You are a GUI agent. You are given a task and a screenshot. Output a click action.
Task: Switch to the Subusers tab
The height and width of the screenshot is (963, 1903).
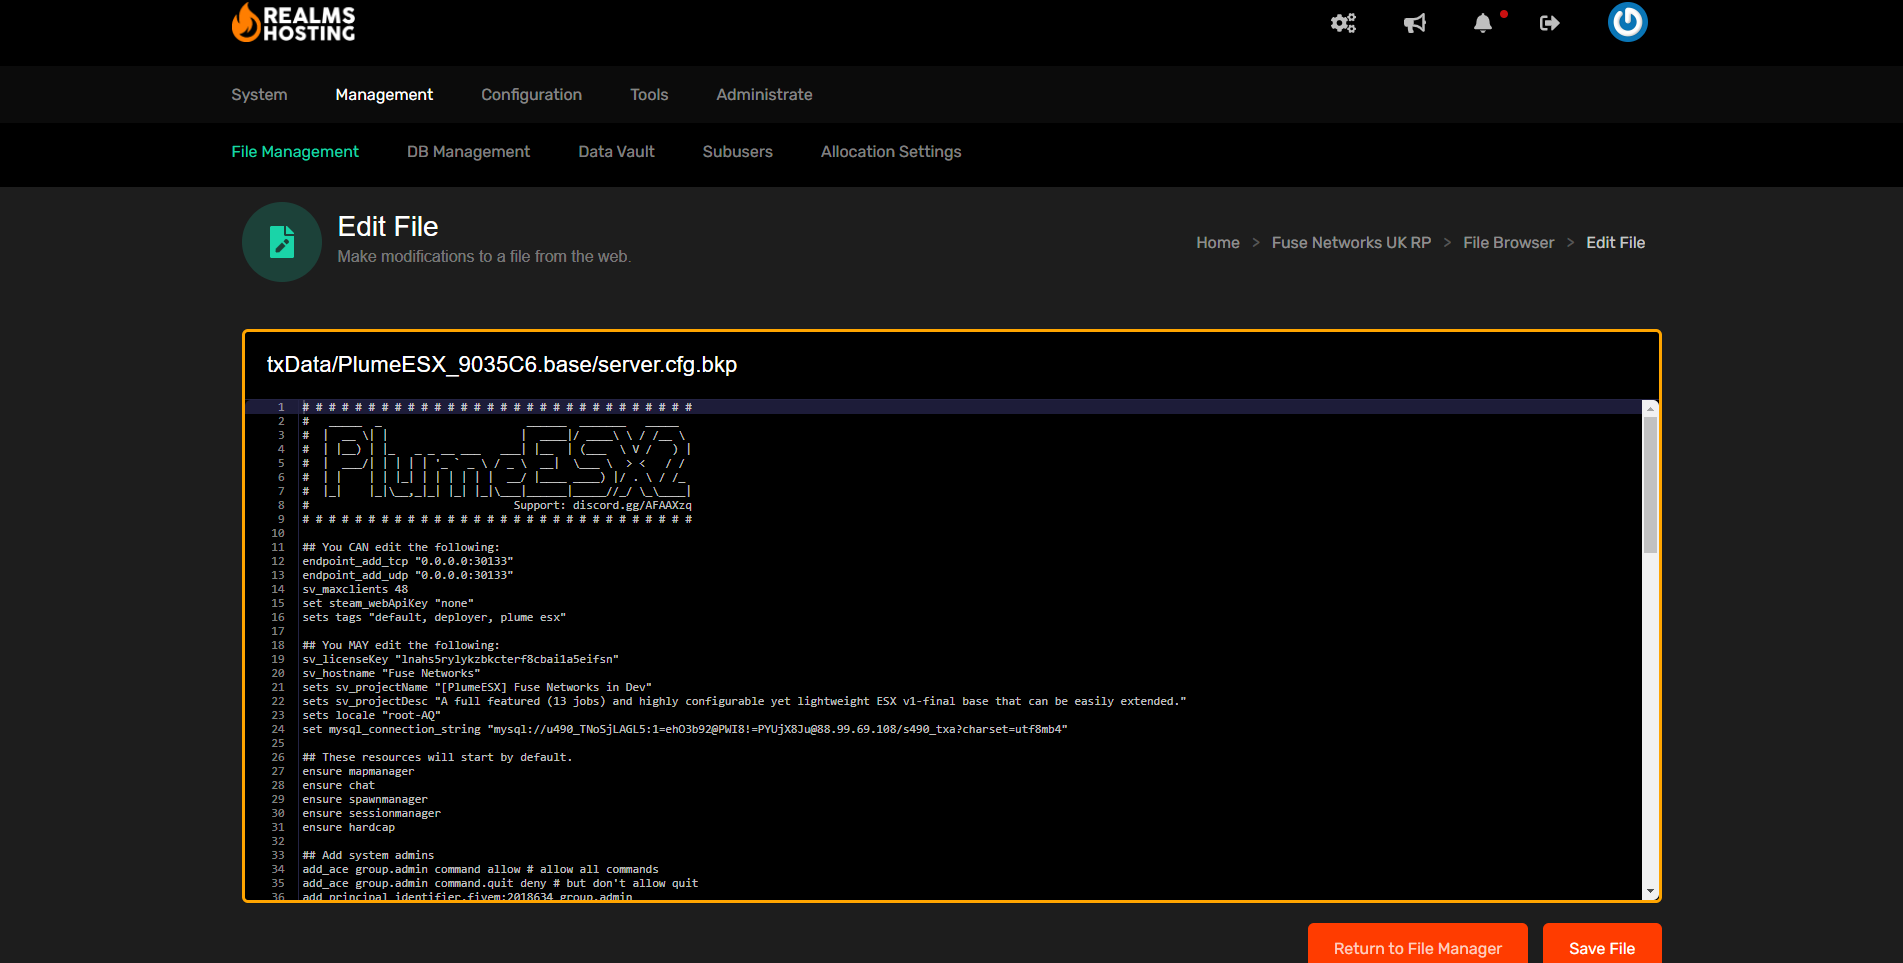pos(737,152)
